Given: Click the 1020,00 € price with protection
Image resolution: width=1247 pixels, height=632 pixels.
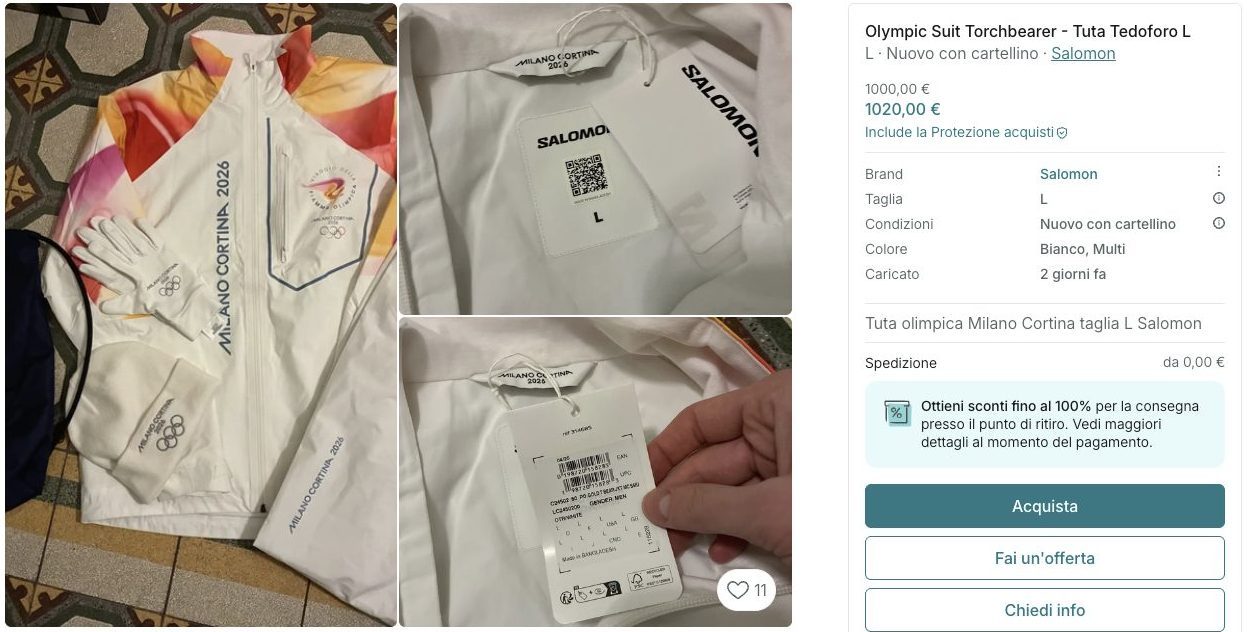Looking at the screenshot, I should point(902,109).
